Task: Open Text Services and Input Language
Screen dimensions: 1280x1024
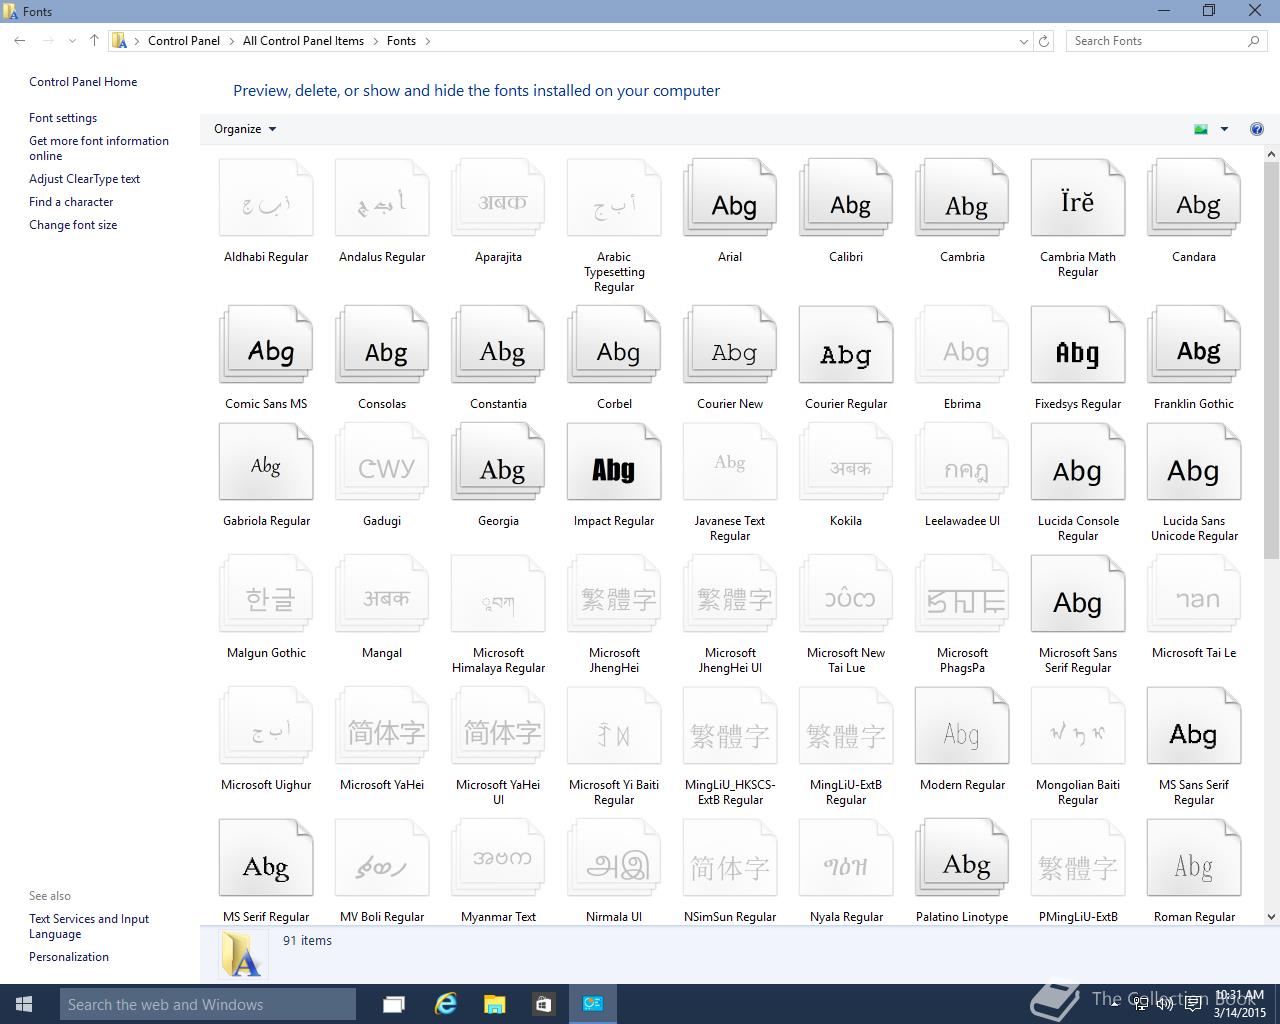Action: click(89, 926)
